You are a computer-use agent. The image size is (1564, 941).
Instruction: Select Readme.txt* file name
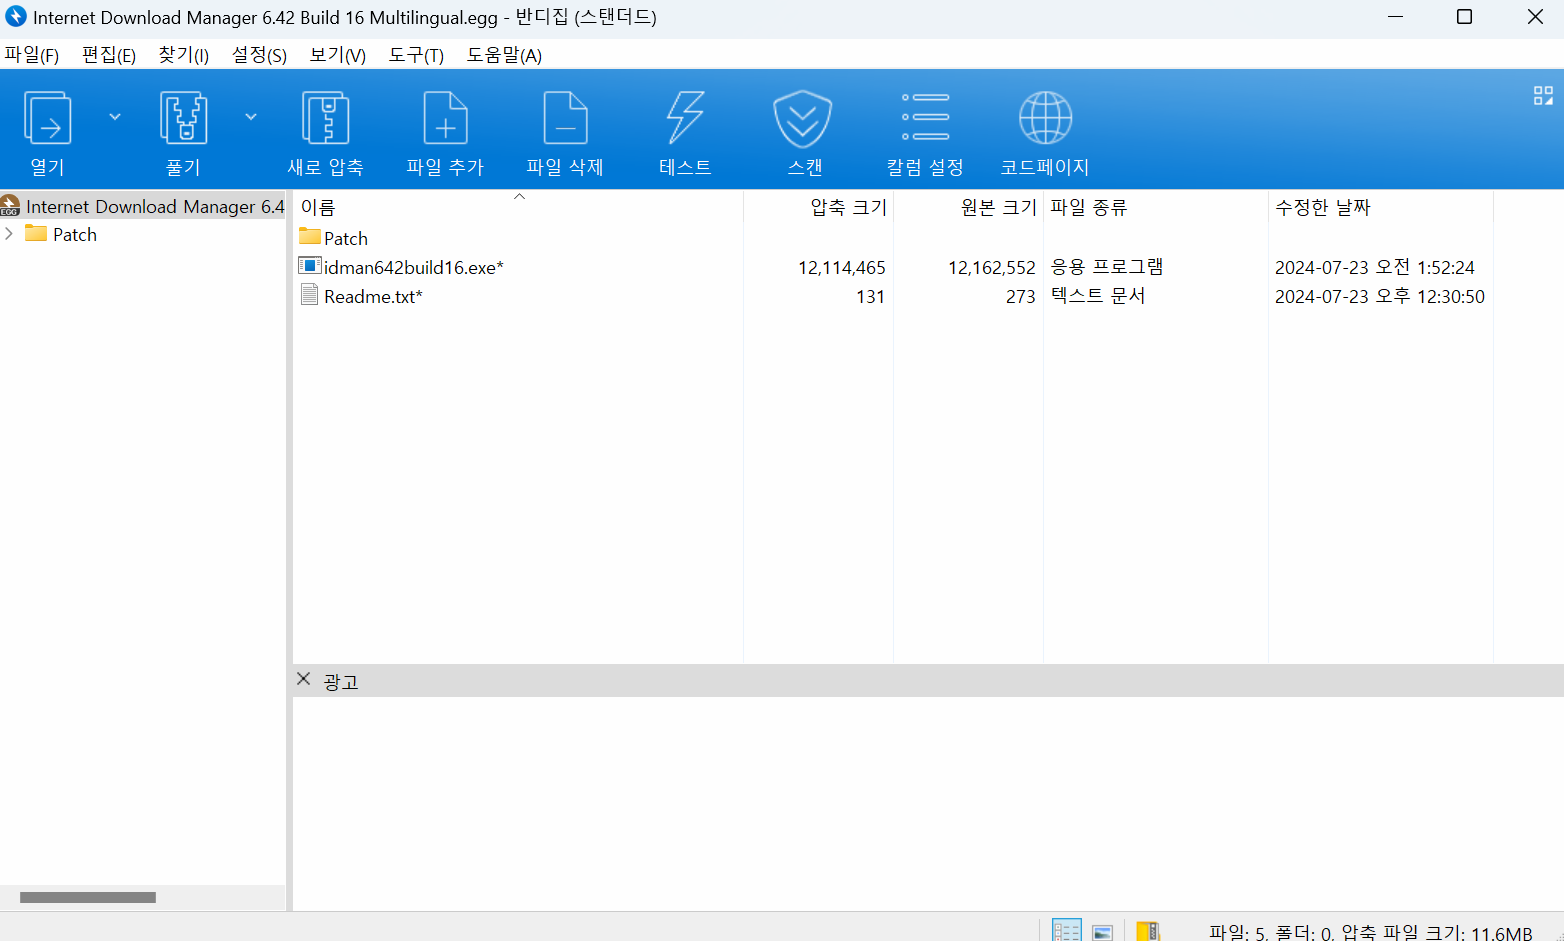coord(373,296)
